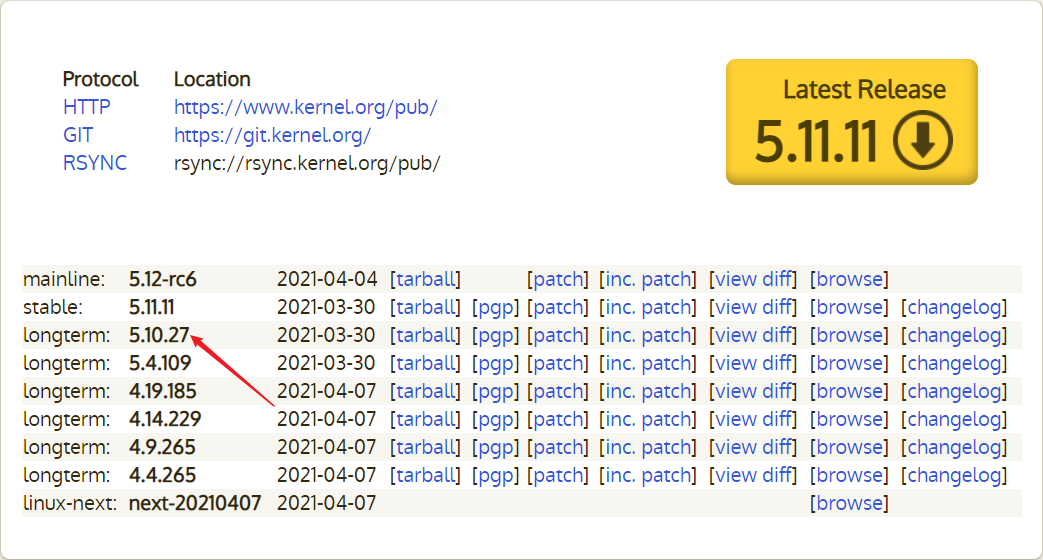This screenshot has width=1043, height=560.
Task: Open changelog for longterm 4.4.265
Action: [x=954, y=476]
